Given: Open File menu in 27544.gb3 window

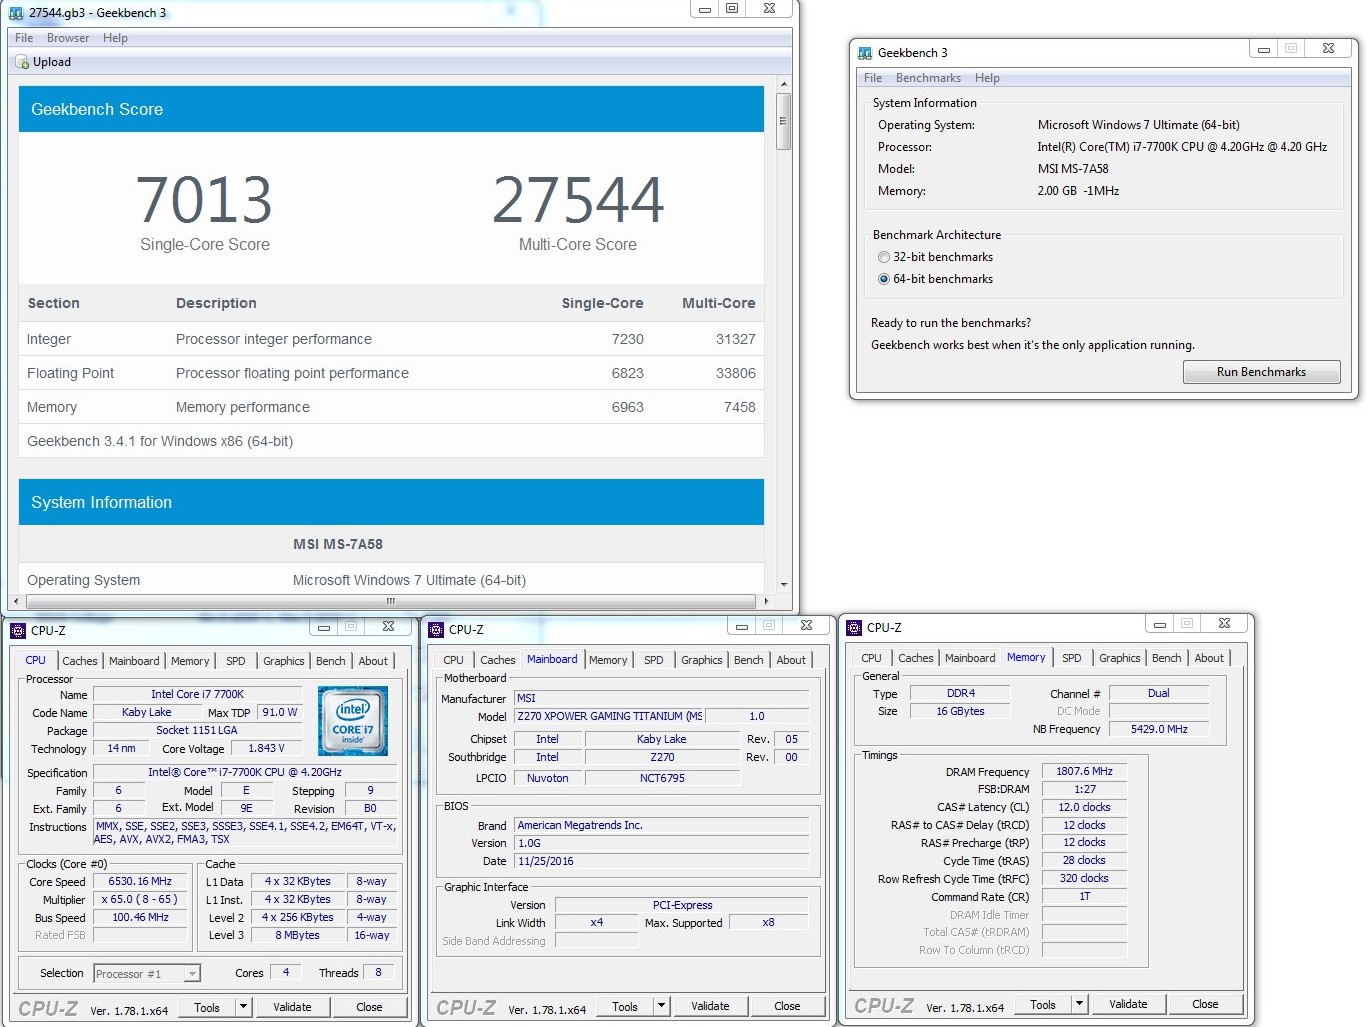Looking at the screenshot, I should tap(24, 38).
